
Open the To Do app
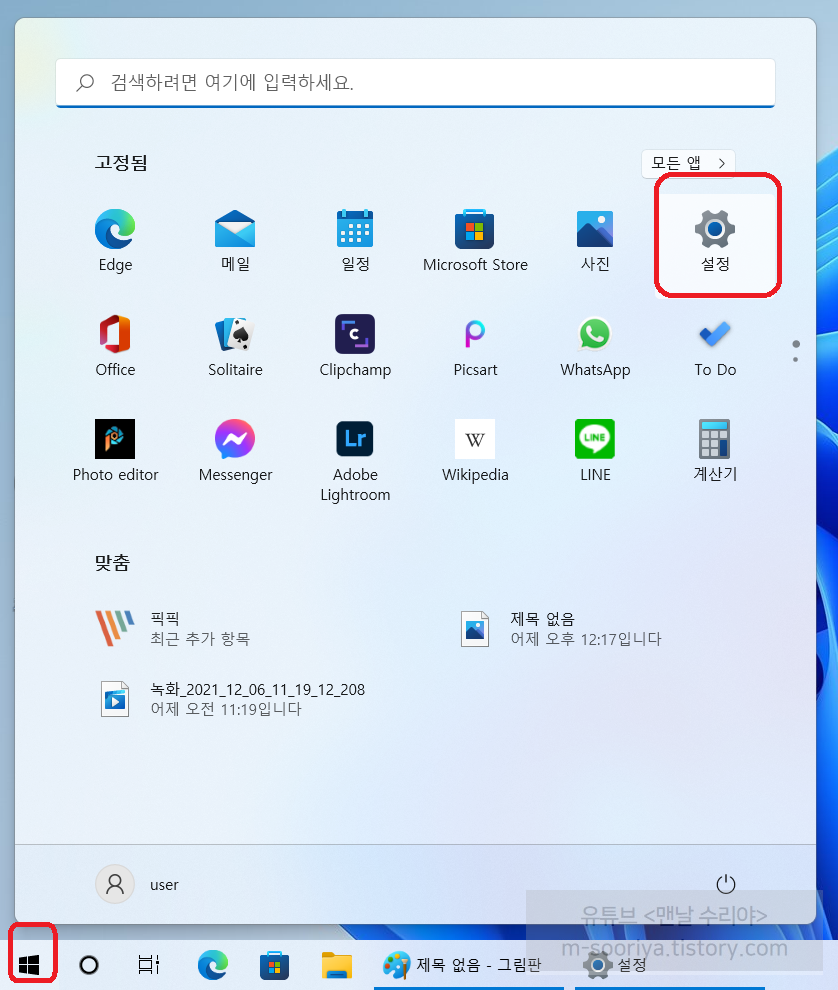click(x=715, y=346)
